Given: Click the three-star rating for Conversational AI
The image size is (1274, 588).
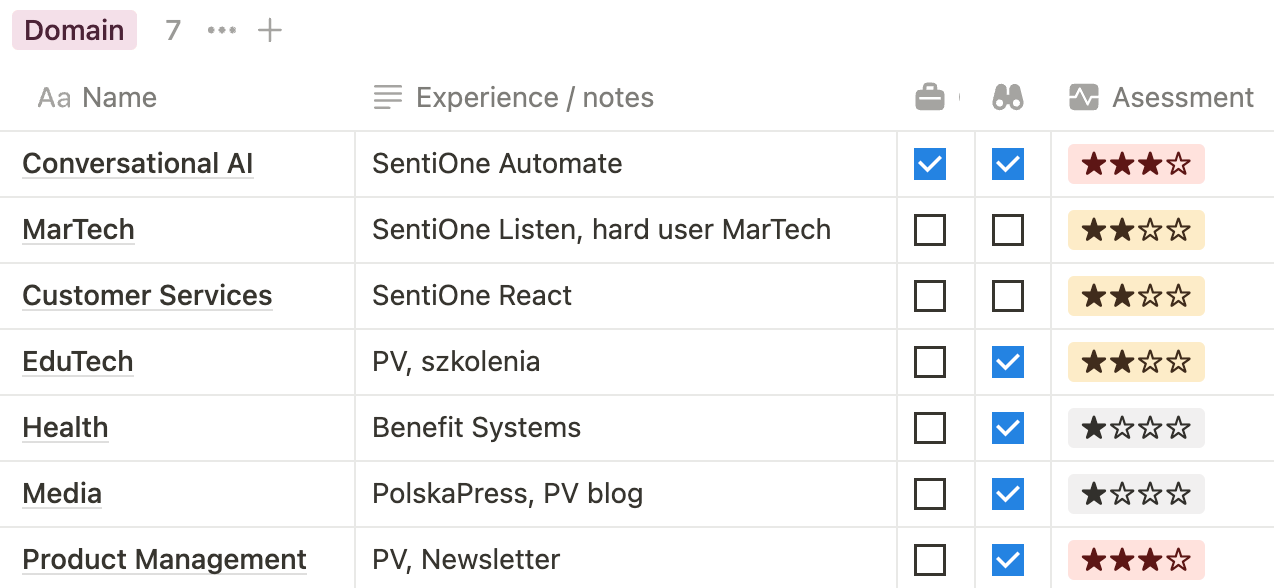Looking at the screenshot, I should tap(1136, 164).
